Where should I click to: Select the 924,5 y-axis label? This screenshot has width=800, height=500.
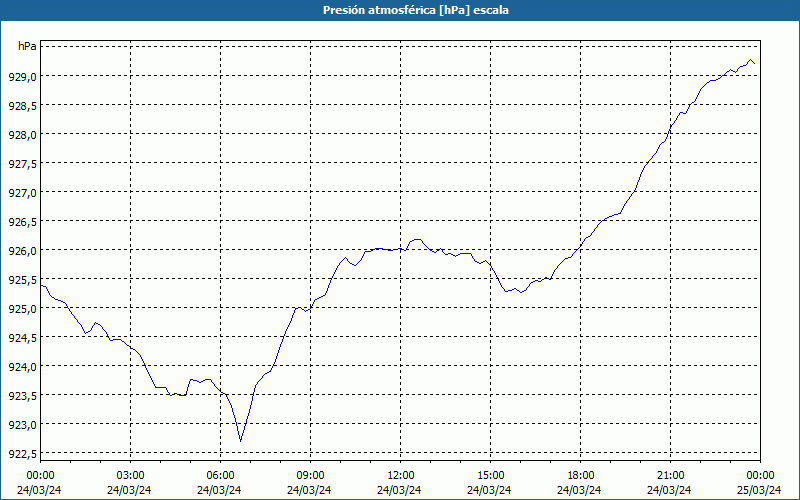22,338
